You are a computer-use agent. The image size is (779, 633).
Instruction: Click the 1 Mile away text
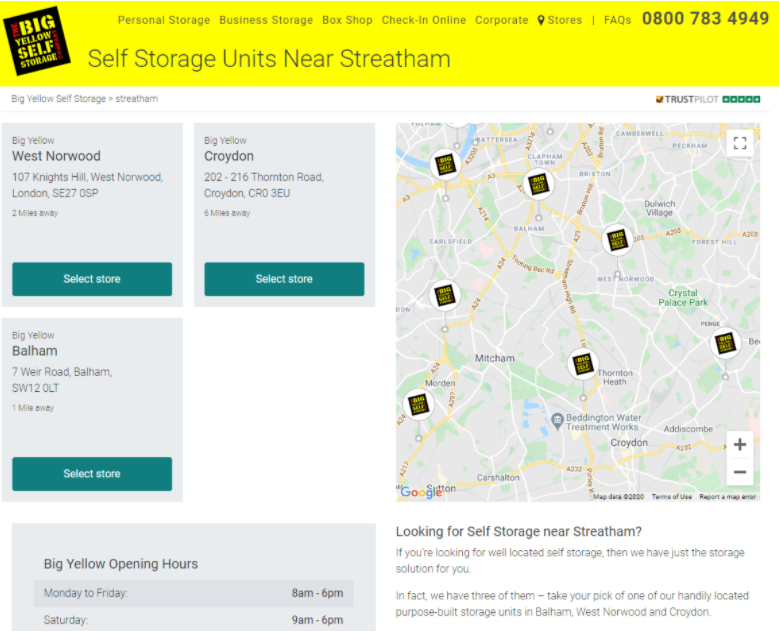(x=33, y=407)
